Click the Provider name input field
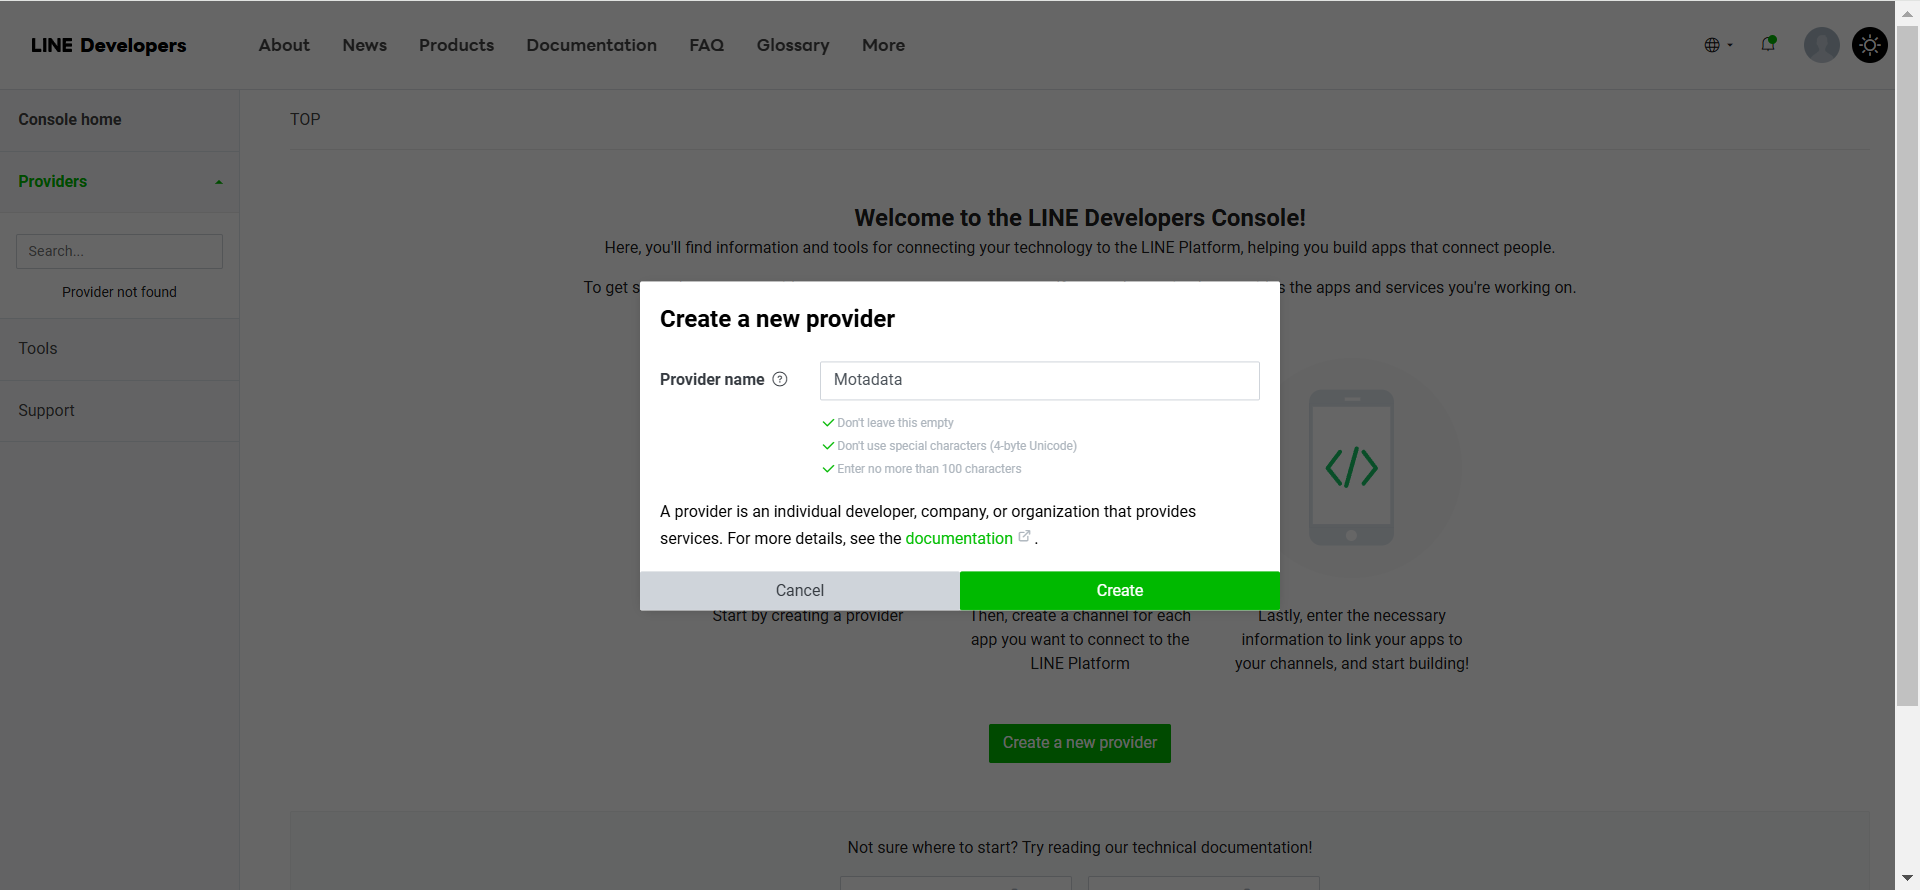1920x890 pixels. pos(1039,380)
